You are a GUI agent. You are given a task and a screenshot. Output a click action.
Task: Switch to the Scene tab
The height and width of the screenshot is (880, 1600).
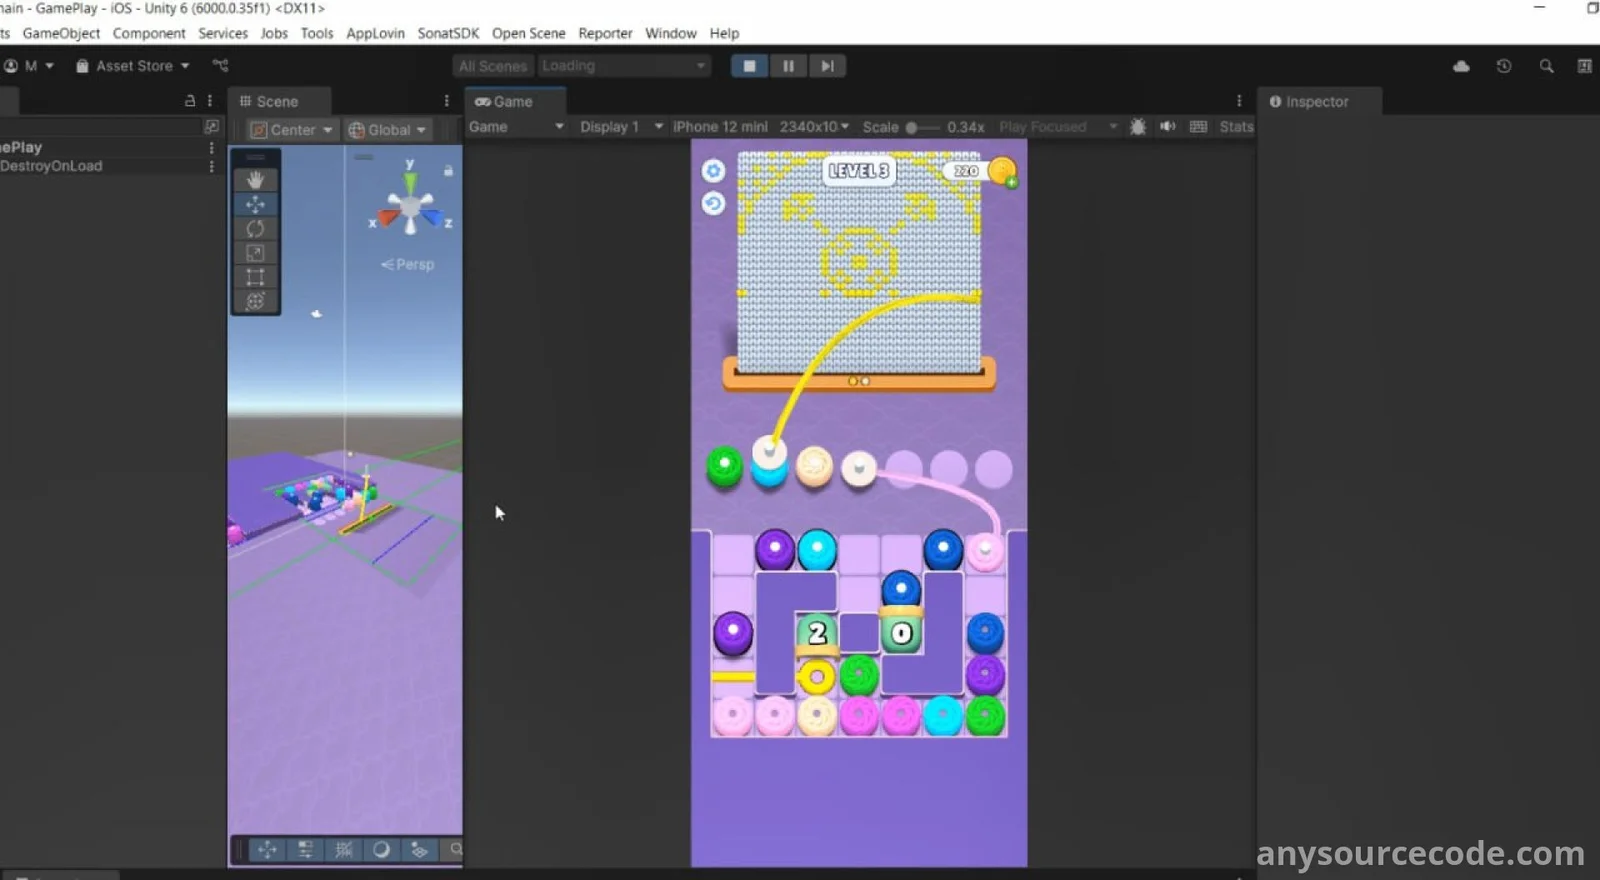(269, 101)
